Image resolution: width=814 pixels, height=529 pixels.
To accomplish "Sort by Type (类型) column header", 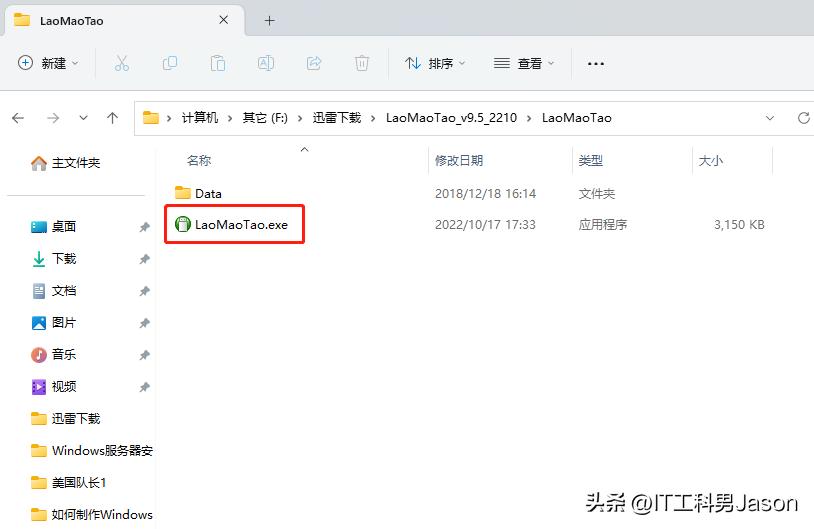I will pos(590,161).
